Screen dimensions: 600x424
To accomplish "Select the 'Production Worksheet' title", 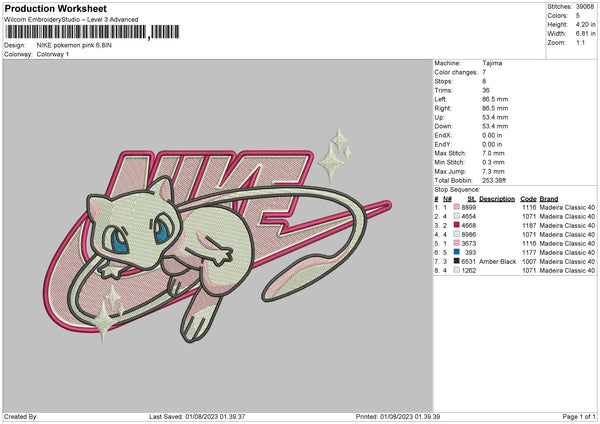I will pos(55,8).
